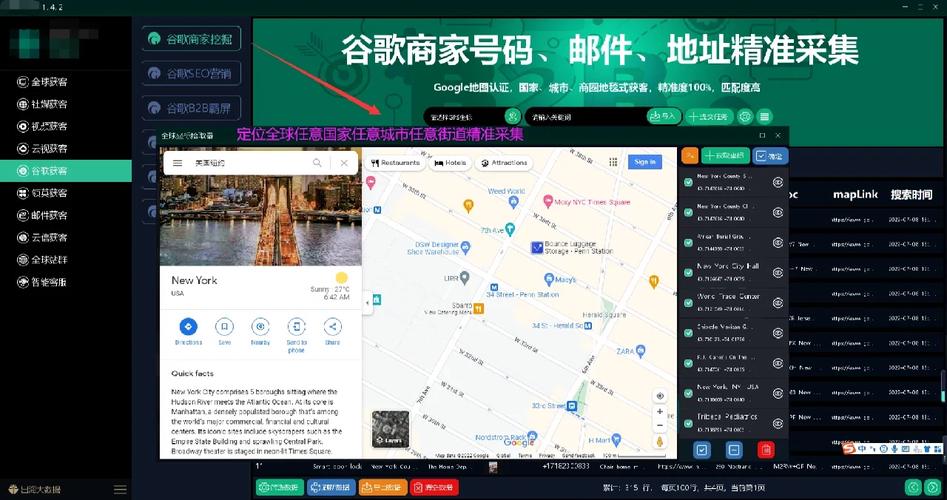
Task: Click the Nearby icon
Action: tap(260, 327)
